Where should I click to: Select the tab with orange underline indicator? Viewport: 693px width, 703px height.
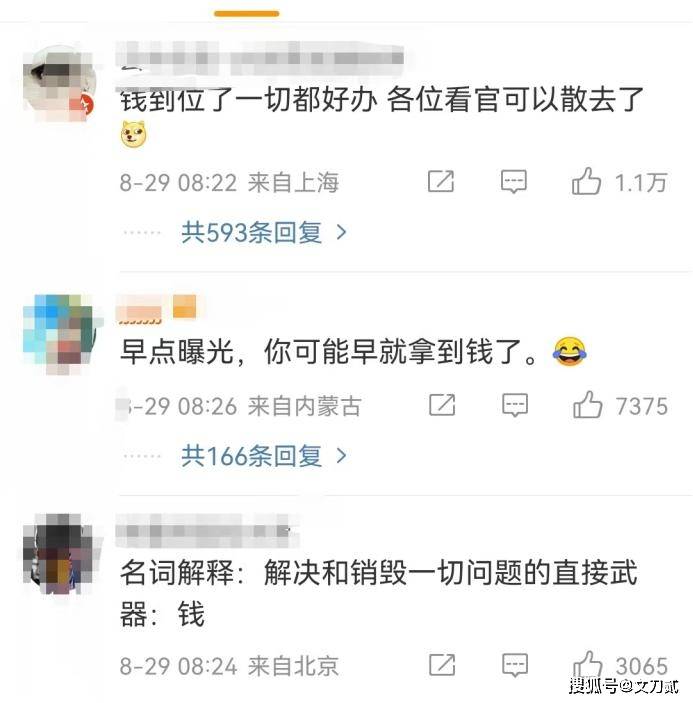pos(247,14)
